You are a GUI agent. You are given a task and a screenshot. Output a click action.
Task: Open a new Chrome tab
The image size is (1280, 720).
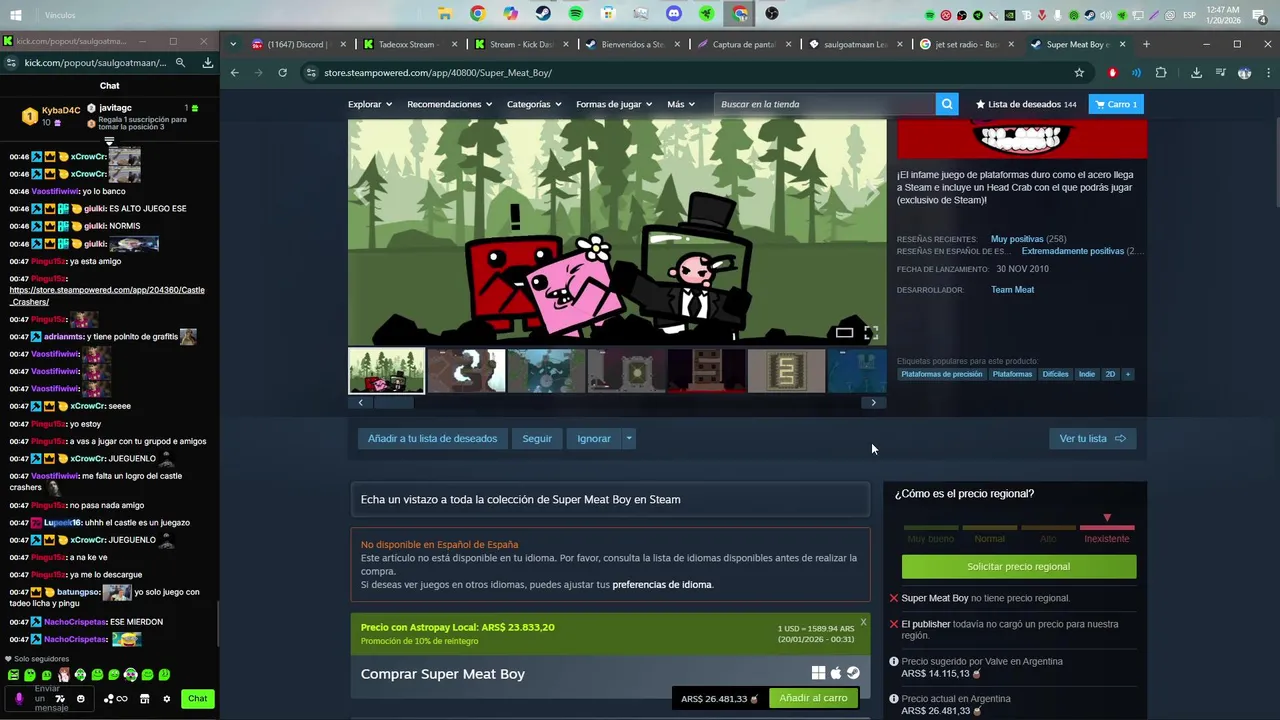pyautogui.click(x=1146, y=44)
